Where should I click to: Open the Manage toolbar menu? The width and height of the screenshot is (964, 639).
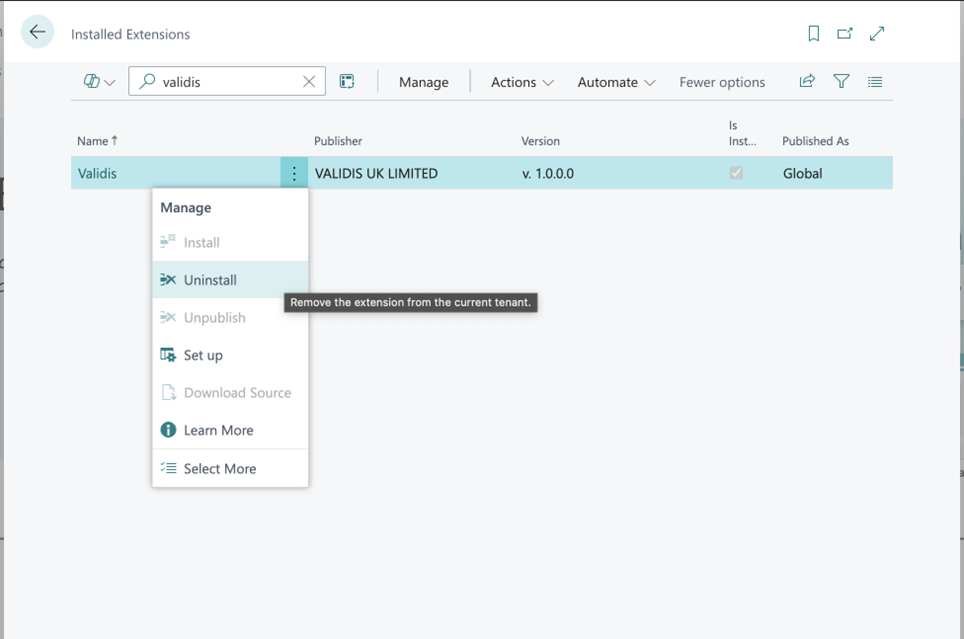pos(424,82)
